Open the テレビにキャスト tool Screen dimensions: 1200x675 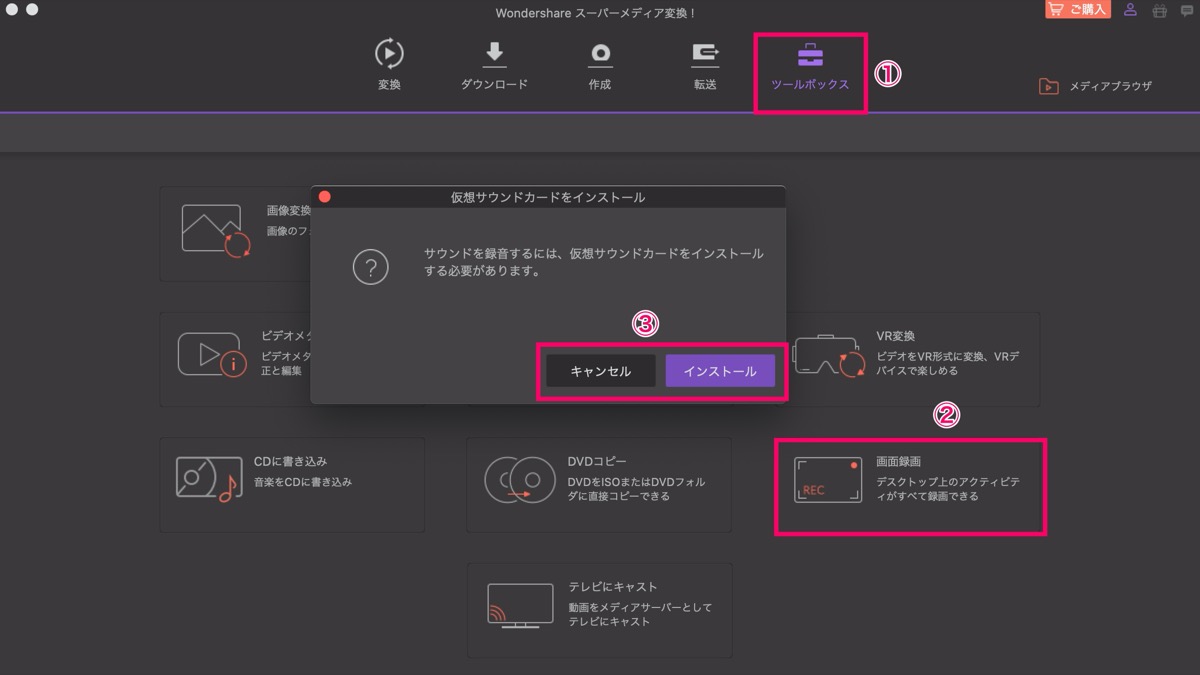point(599,610)
